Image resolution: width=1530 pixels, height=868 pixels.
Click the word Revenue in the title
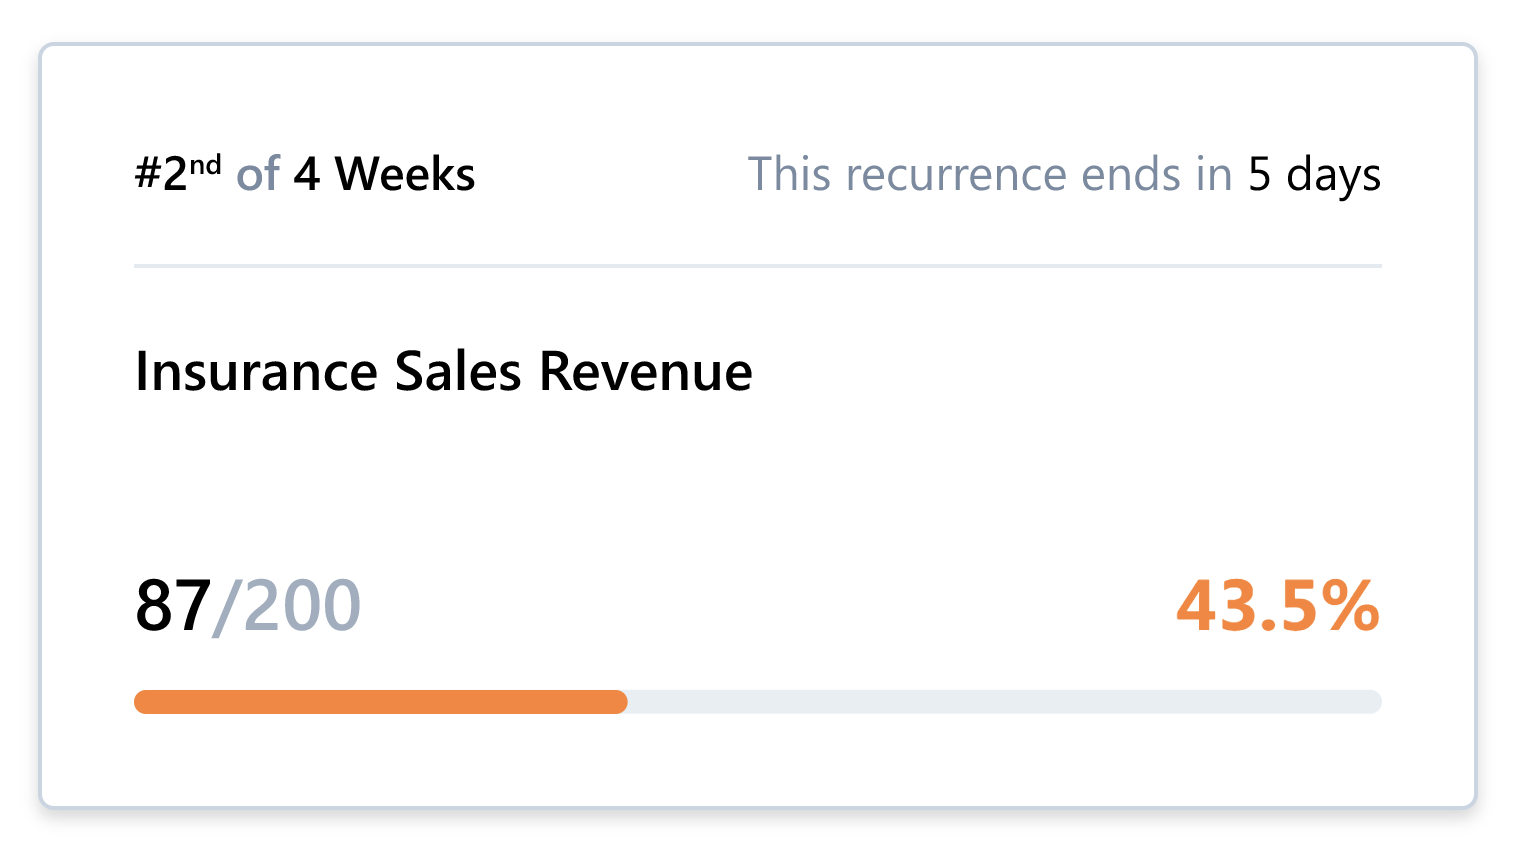[645, 372]
